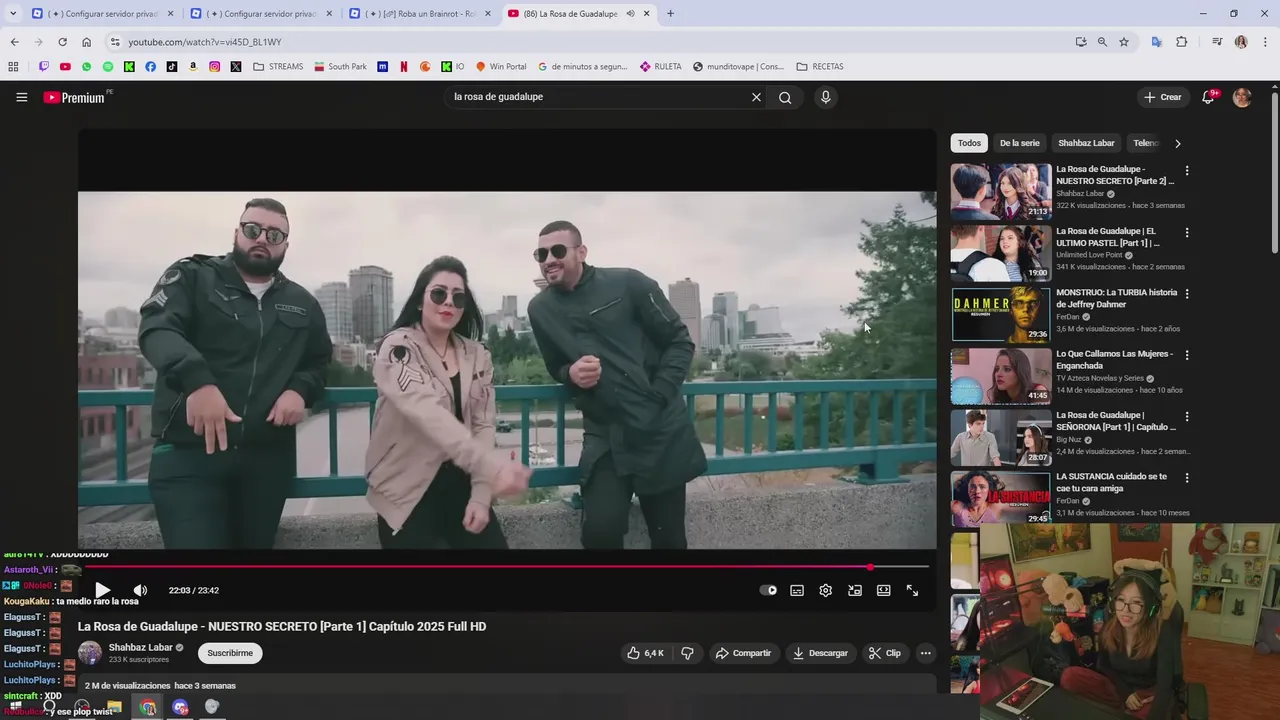The height and width of the screenshot is (720, 1280).
Task: Go back in the browser
Action: (14, 42)
